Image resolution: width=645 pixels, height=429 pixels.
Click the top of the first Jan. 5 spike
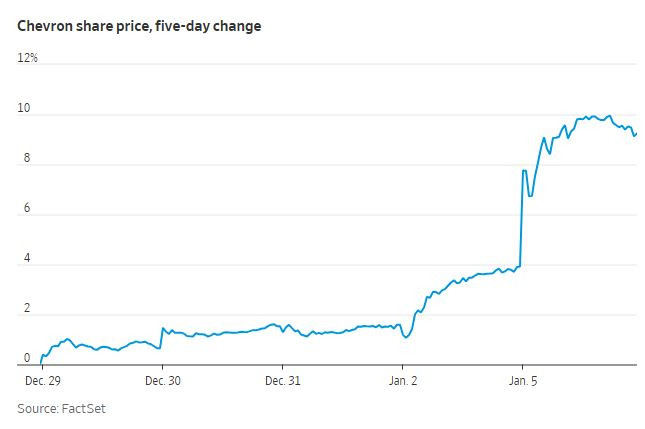click(x=525, y=170)
